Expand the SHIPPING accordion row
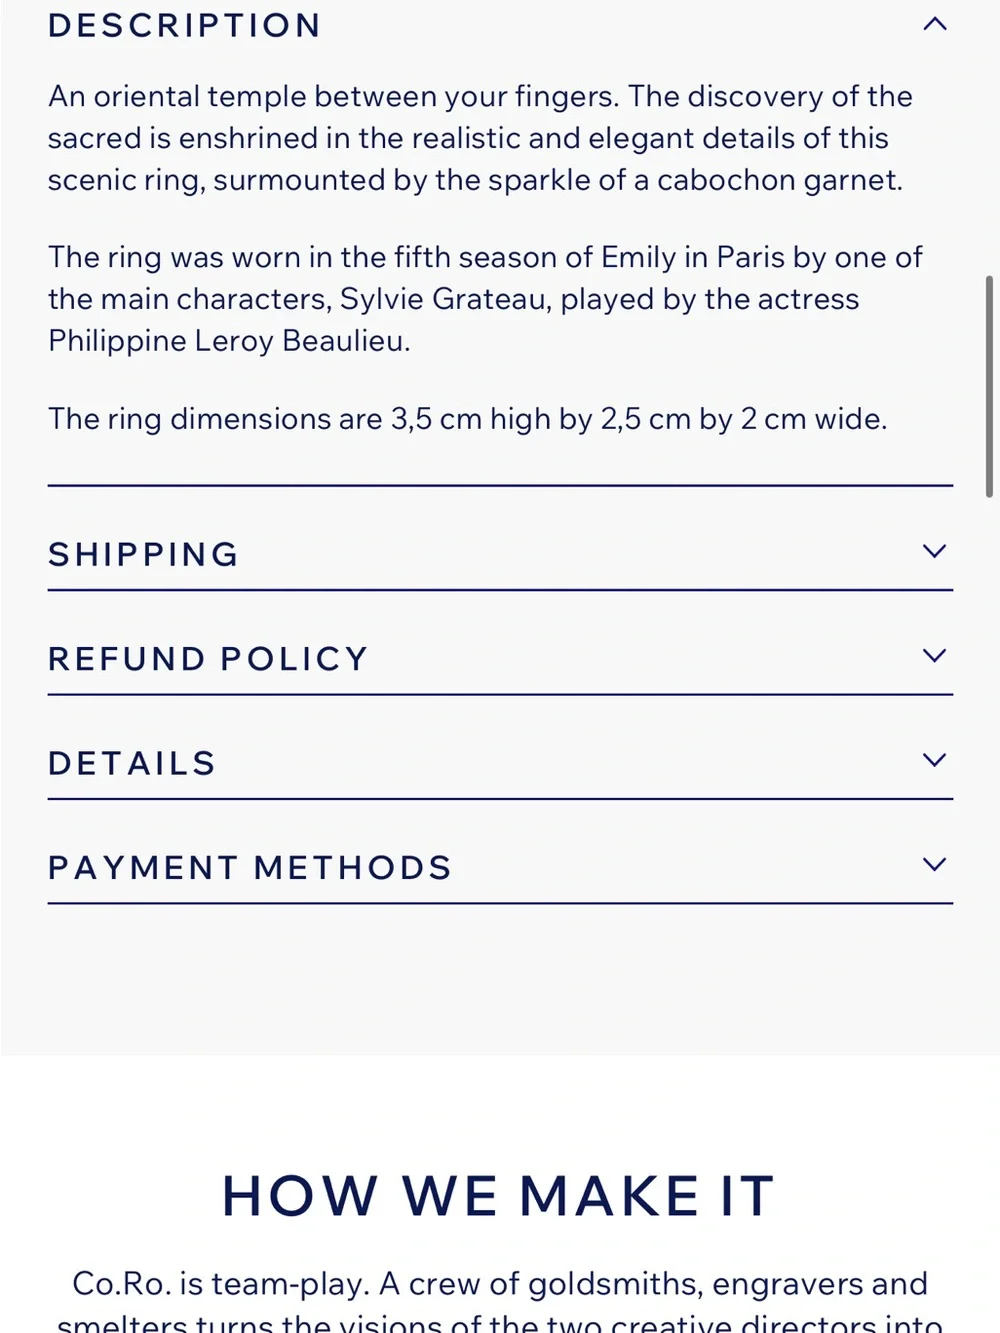Screen dimensions: 1000x1333 pyautogui.click(x=500, y=553)
